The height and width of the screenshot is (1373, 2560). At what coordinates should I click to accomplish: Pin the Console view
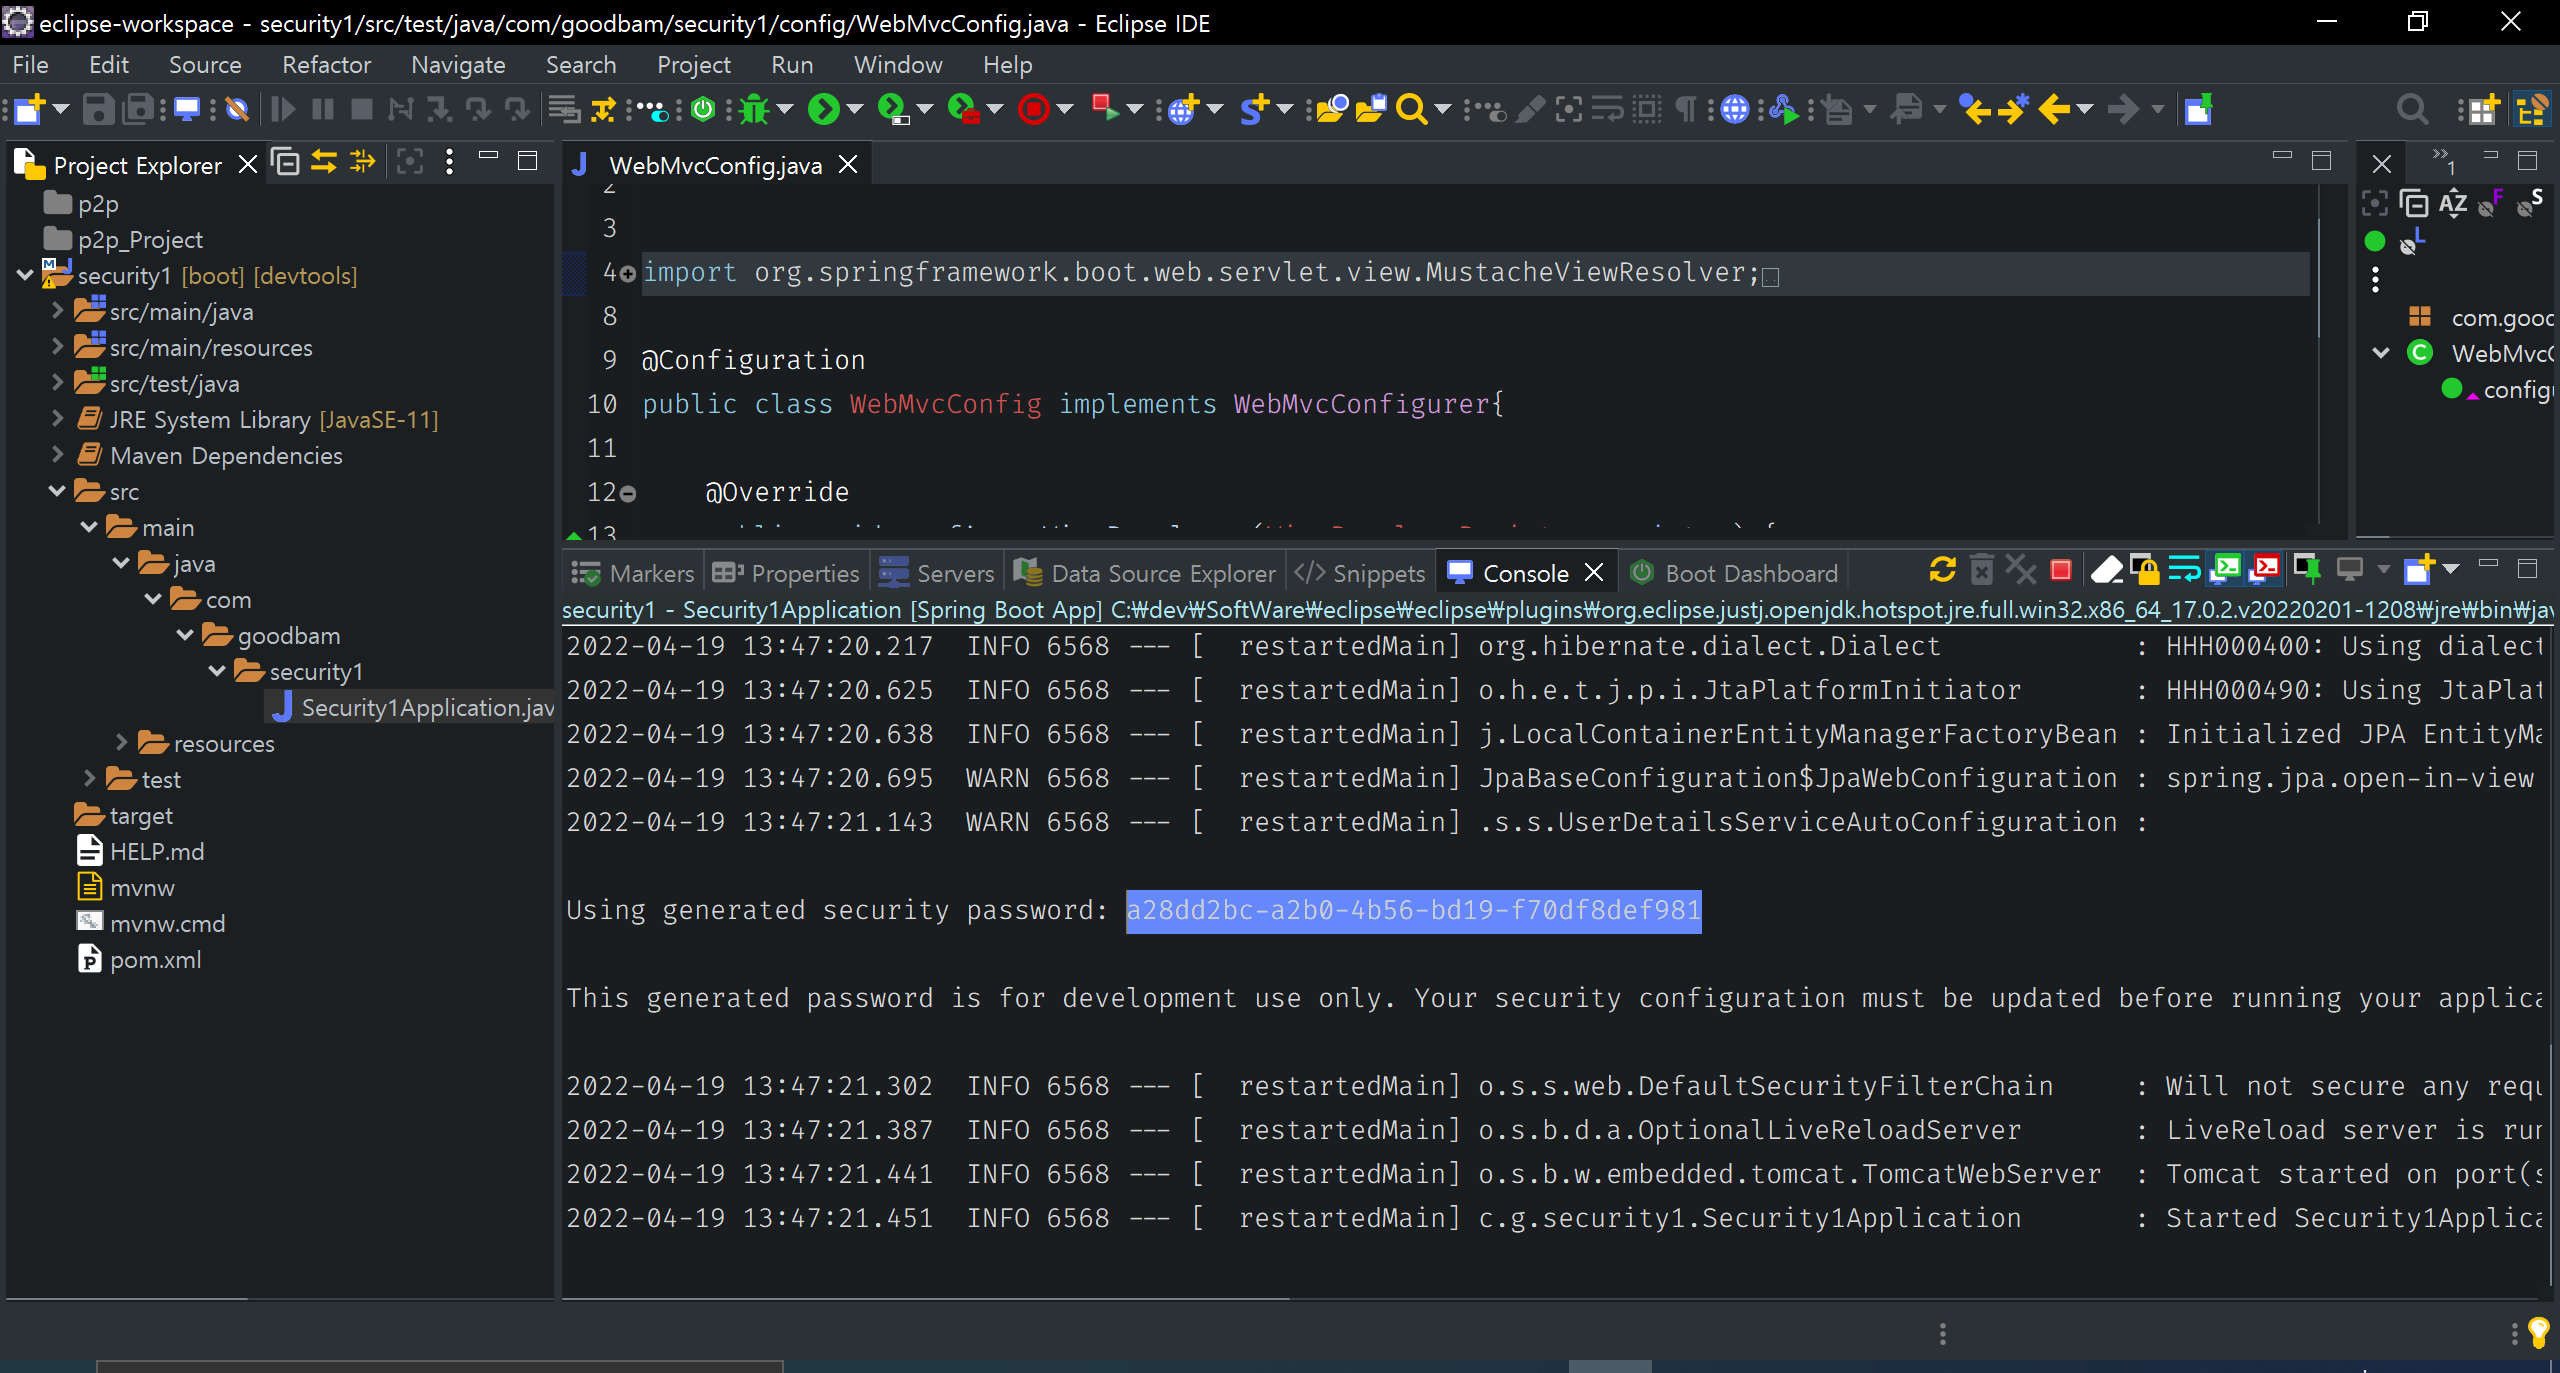click(x=2308, y=571)
